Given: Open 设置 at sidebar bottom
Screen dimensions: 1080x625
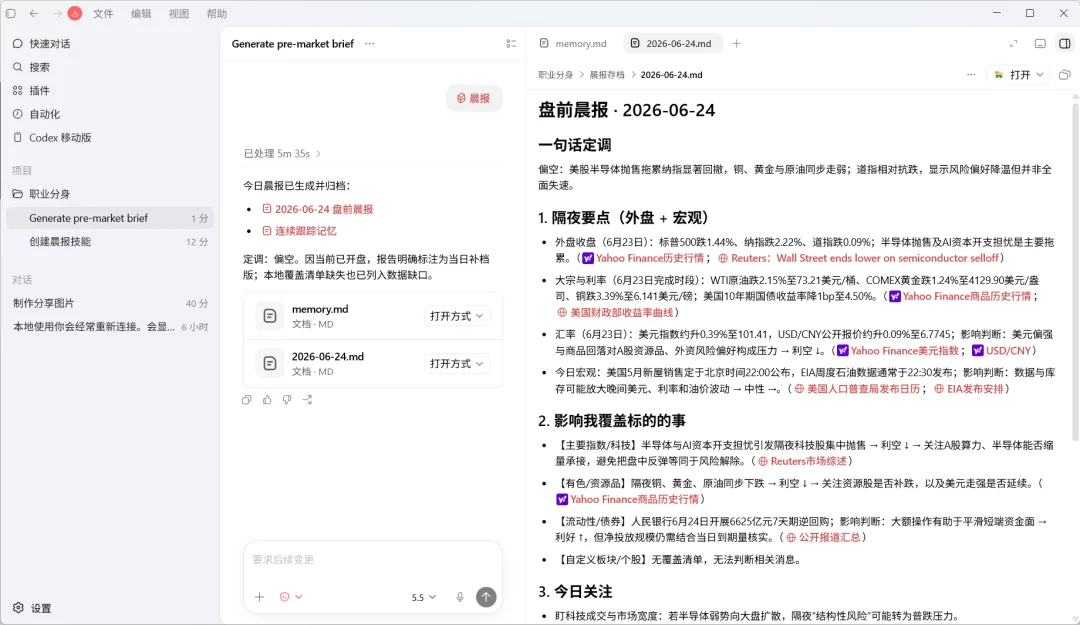Looking at the screenshot, I should pos(32,608).
